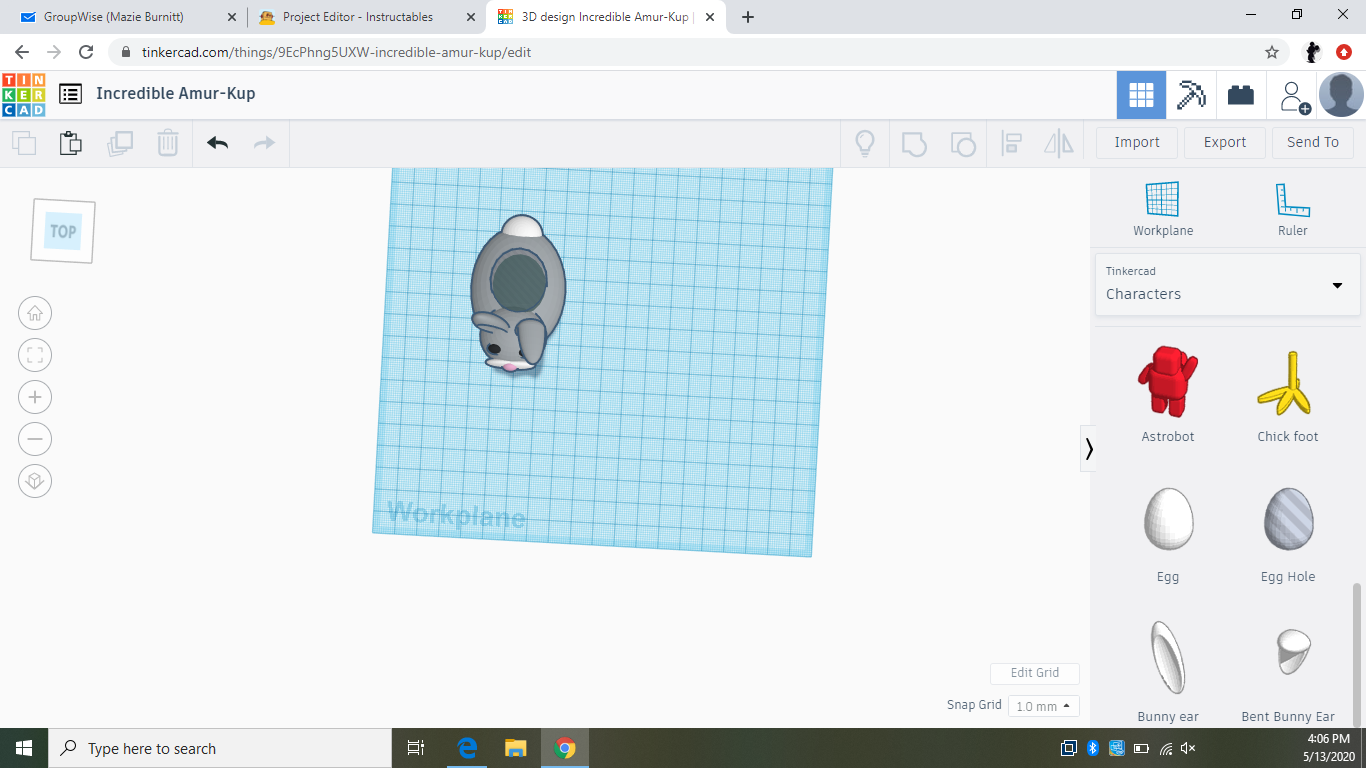Click the Copy toolbar icon
The width and height of the screenshot is (1366, 768).
(24, 143)
